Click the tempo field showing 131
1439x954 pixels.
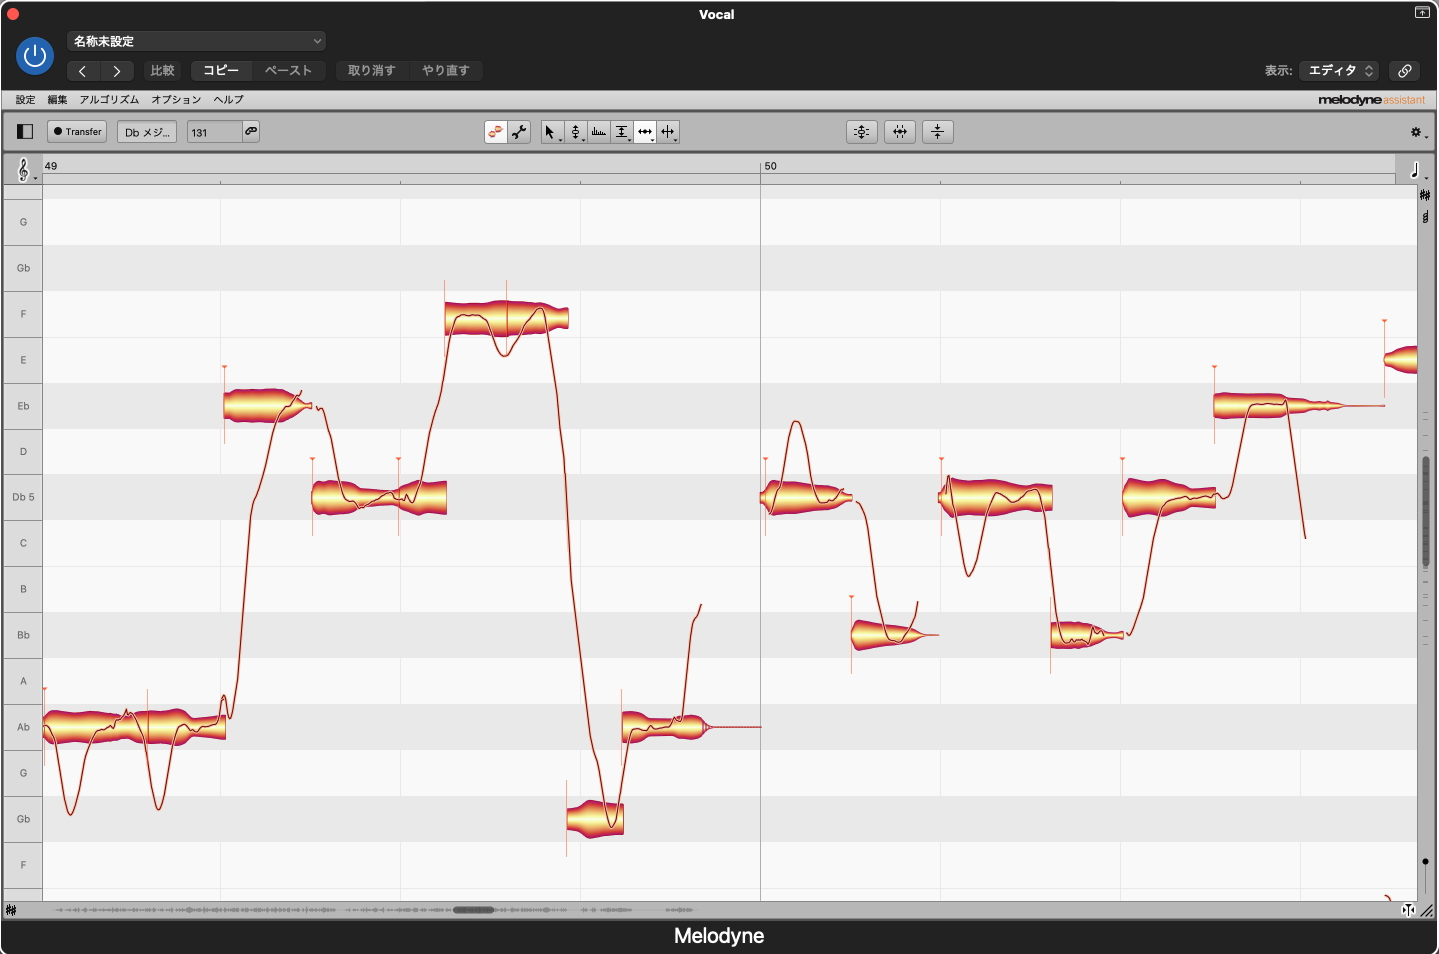214,132
